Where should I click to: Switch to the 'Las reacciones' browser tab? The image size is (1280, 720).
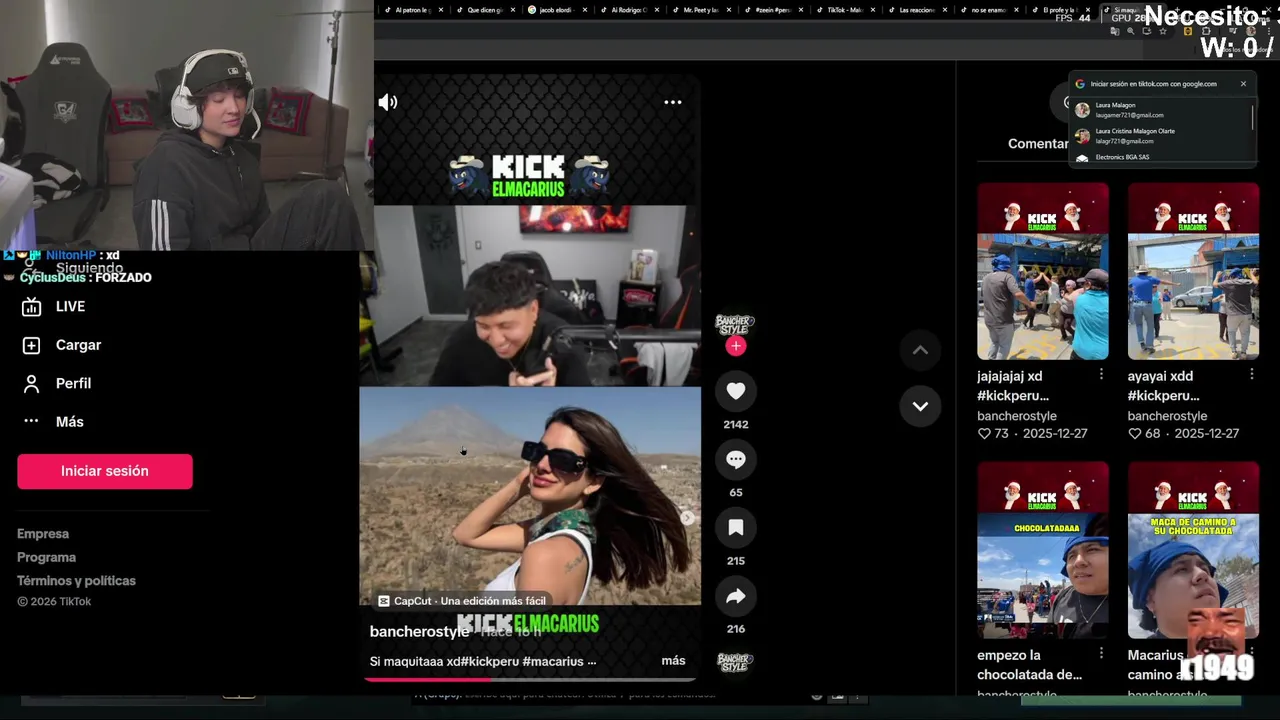(916, 10)
